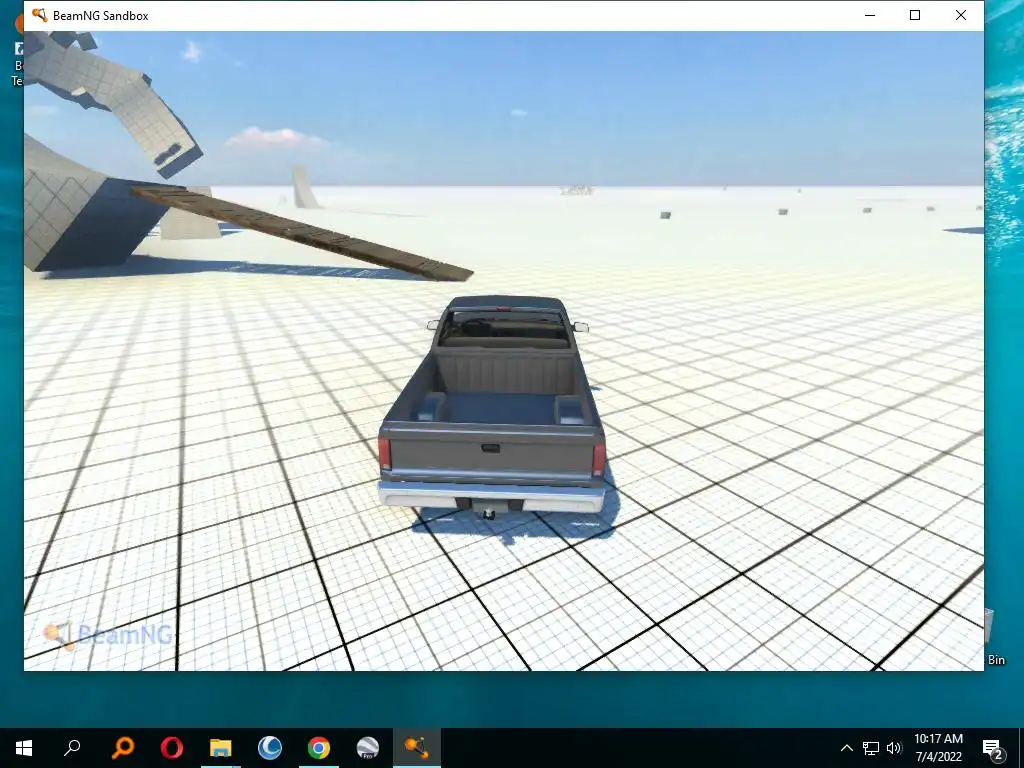
Task: Show hidden system tray icons
Action: pyautogui.click(x=846, y=748)
